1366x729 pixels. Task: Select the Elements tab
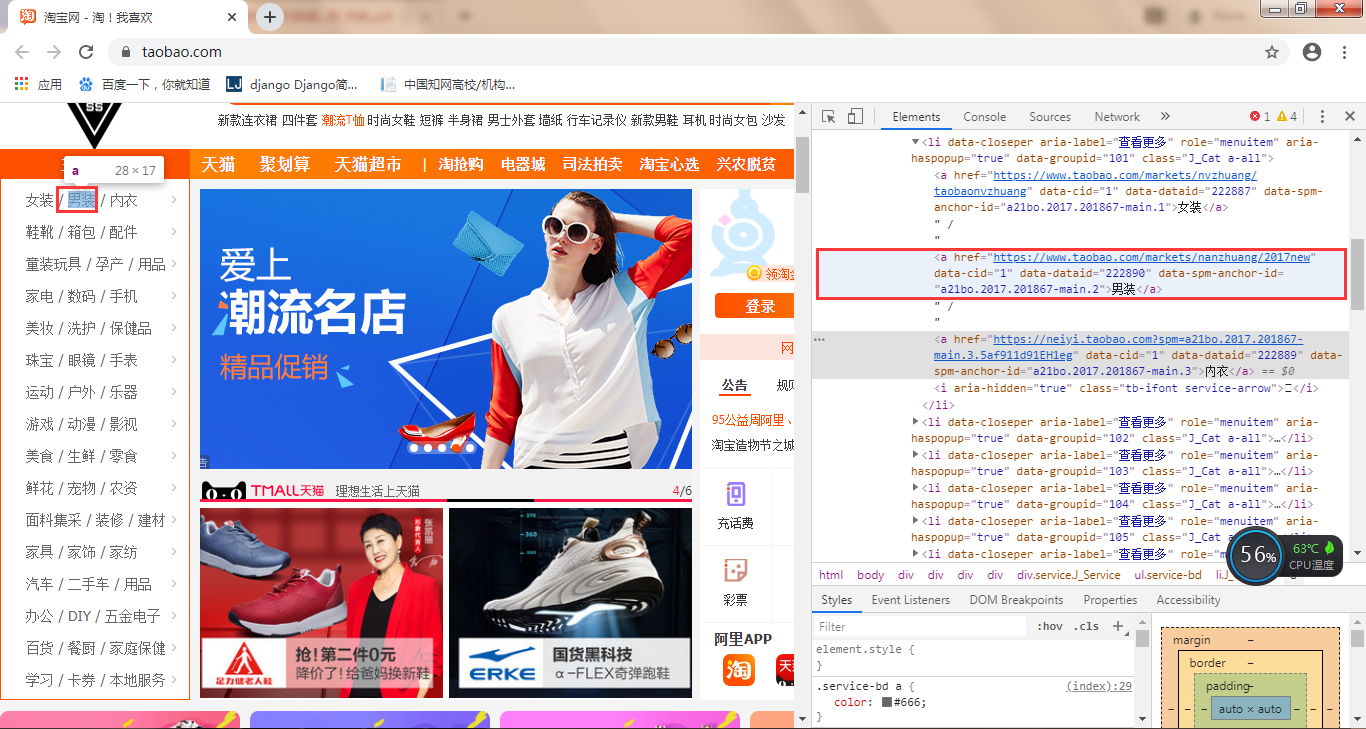[x=916, y=117]
